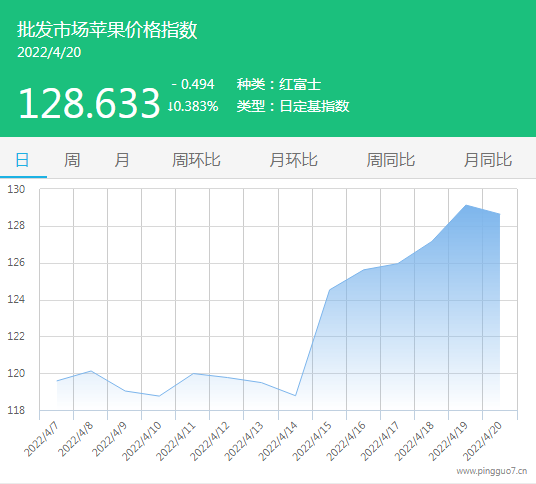536x484 pixels.
Task: Switch to the 周环比 tab
Action: click(x=196, y=160)
